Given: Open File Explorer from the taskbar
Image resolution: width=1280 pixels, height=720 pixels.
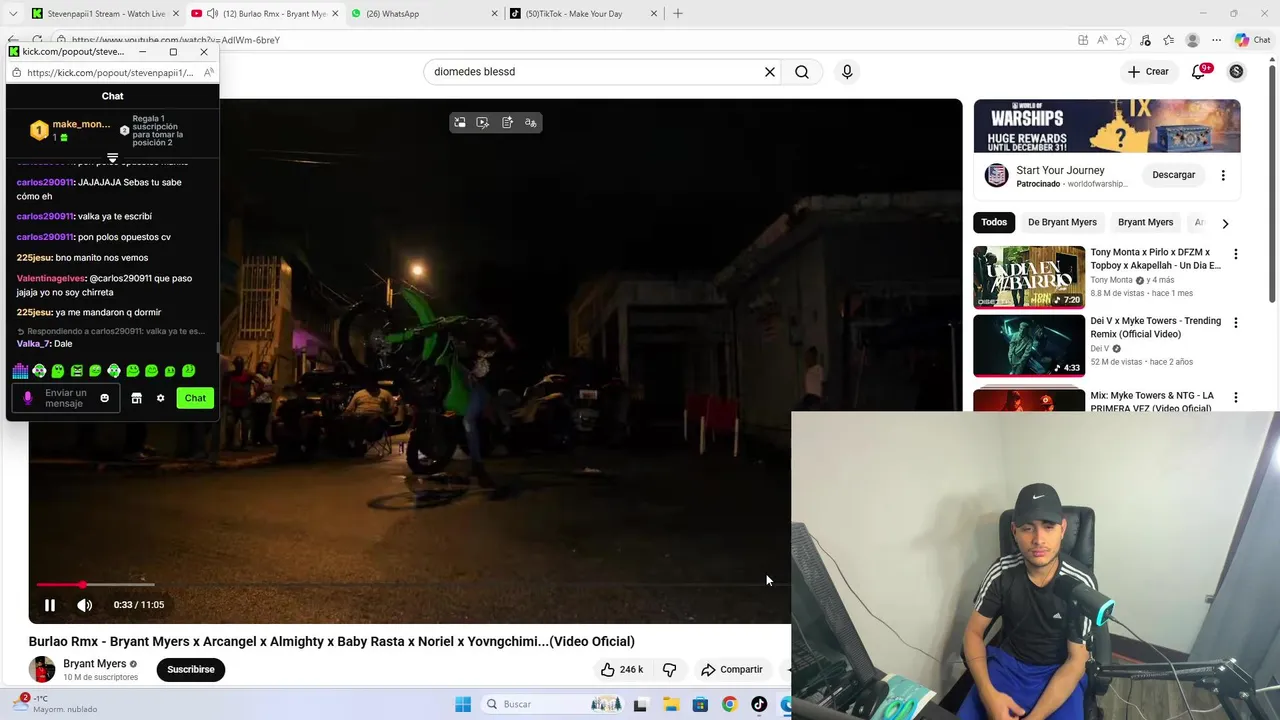Looking at the screenshot, I should pos(670,705).
